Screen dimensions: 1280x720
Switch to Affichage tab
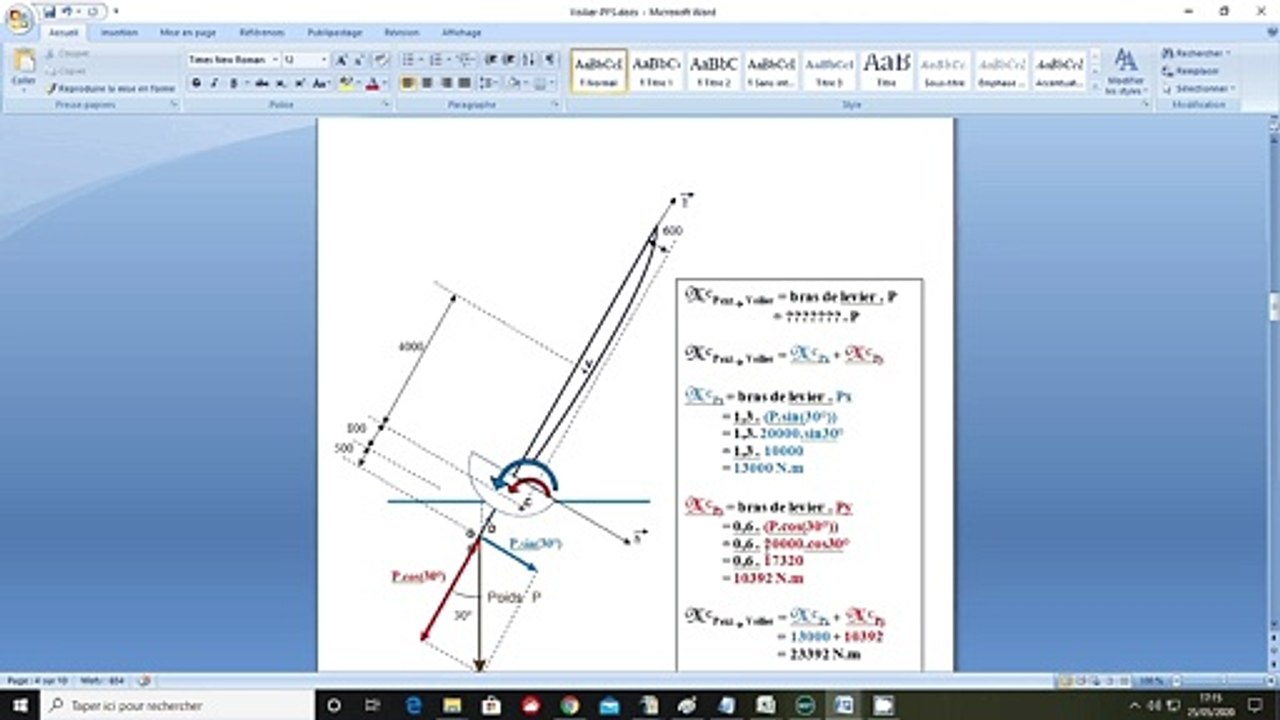[x=462, y=32]
